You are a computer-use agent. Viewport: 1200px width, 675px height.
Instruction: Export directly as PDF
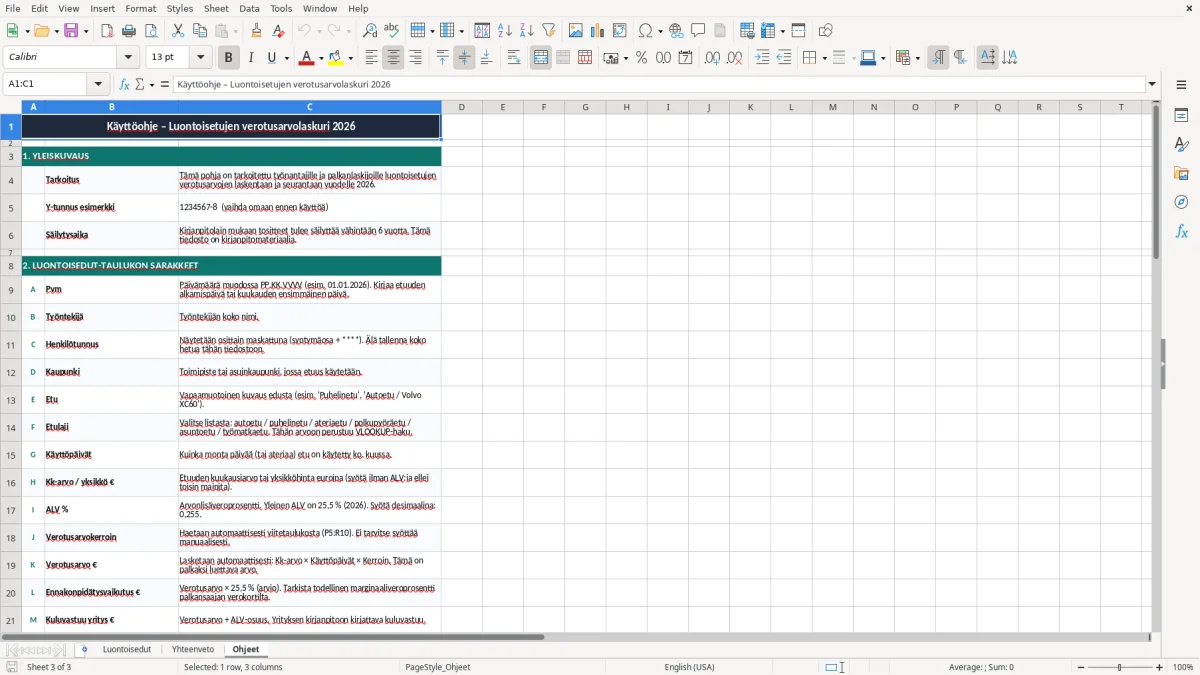pyautogui.click(x=107, y=31)
